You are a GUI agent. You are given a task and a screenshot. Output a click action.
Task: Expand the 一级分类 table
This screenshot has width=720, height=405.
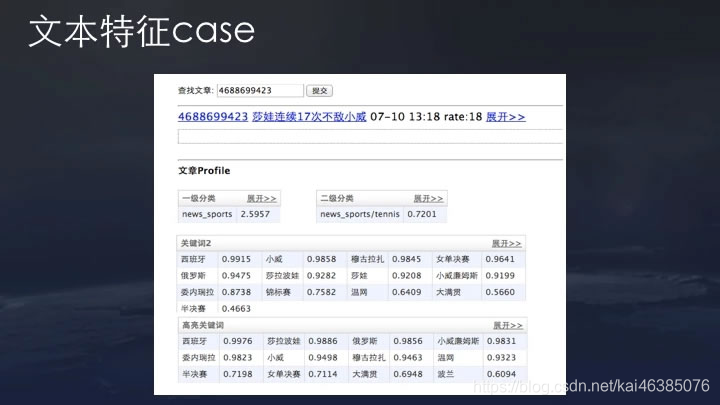click(261, 198)
